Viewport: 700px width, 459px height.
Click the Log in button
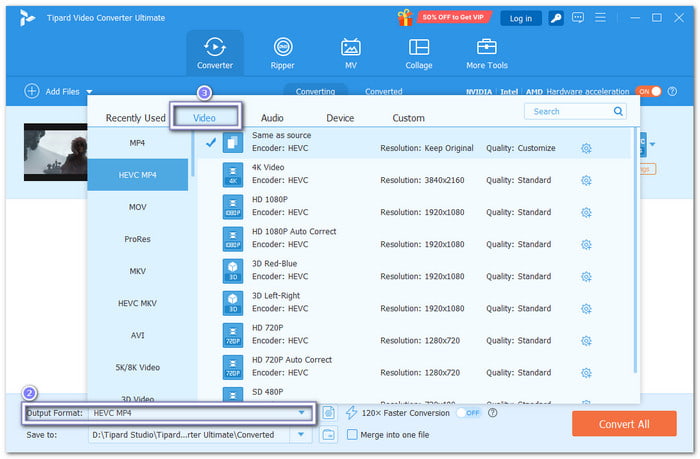tap(521, 18)
